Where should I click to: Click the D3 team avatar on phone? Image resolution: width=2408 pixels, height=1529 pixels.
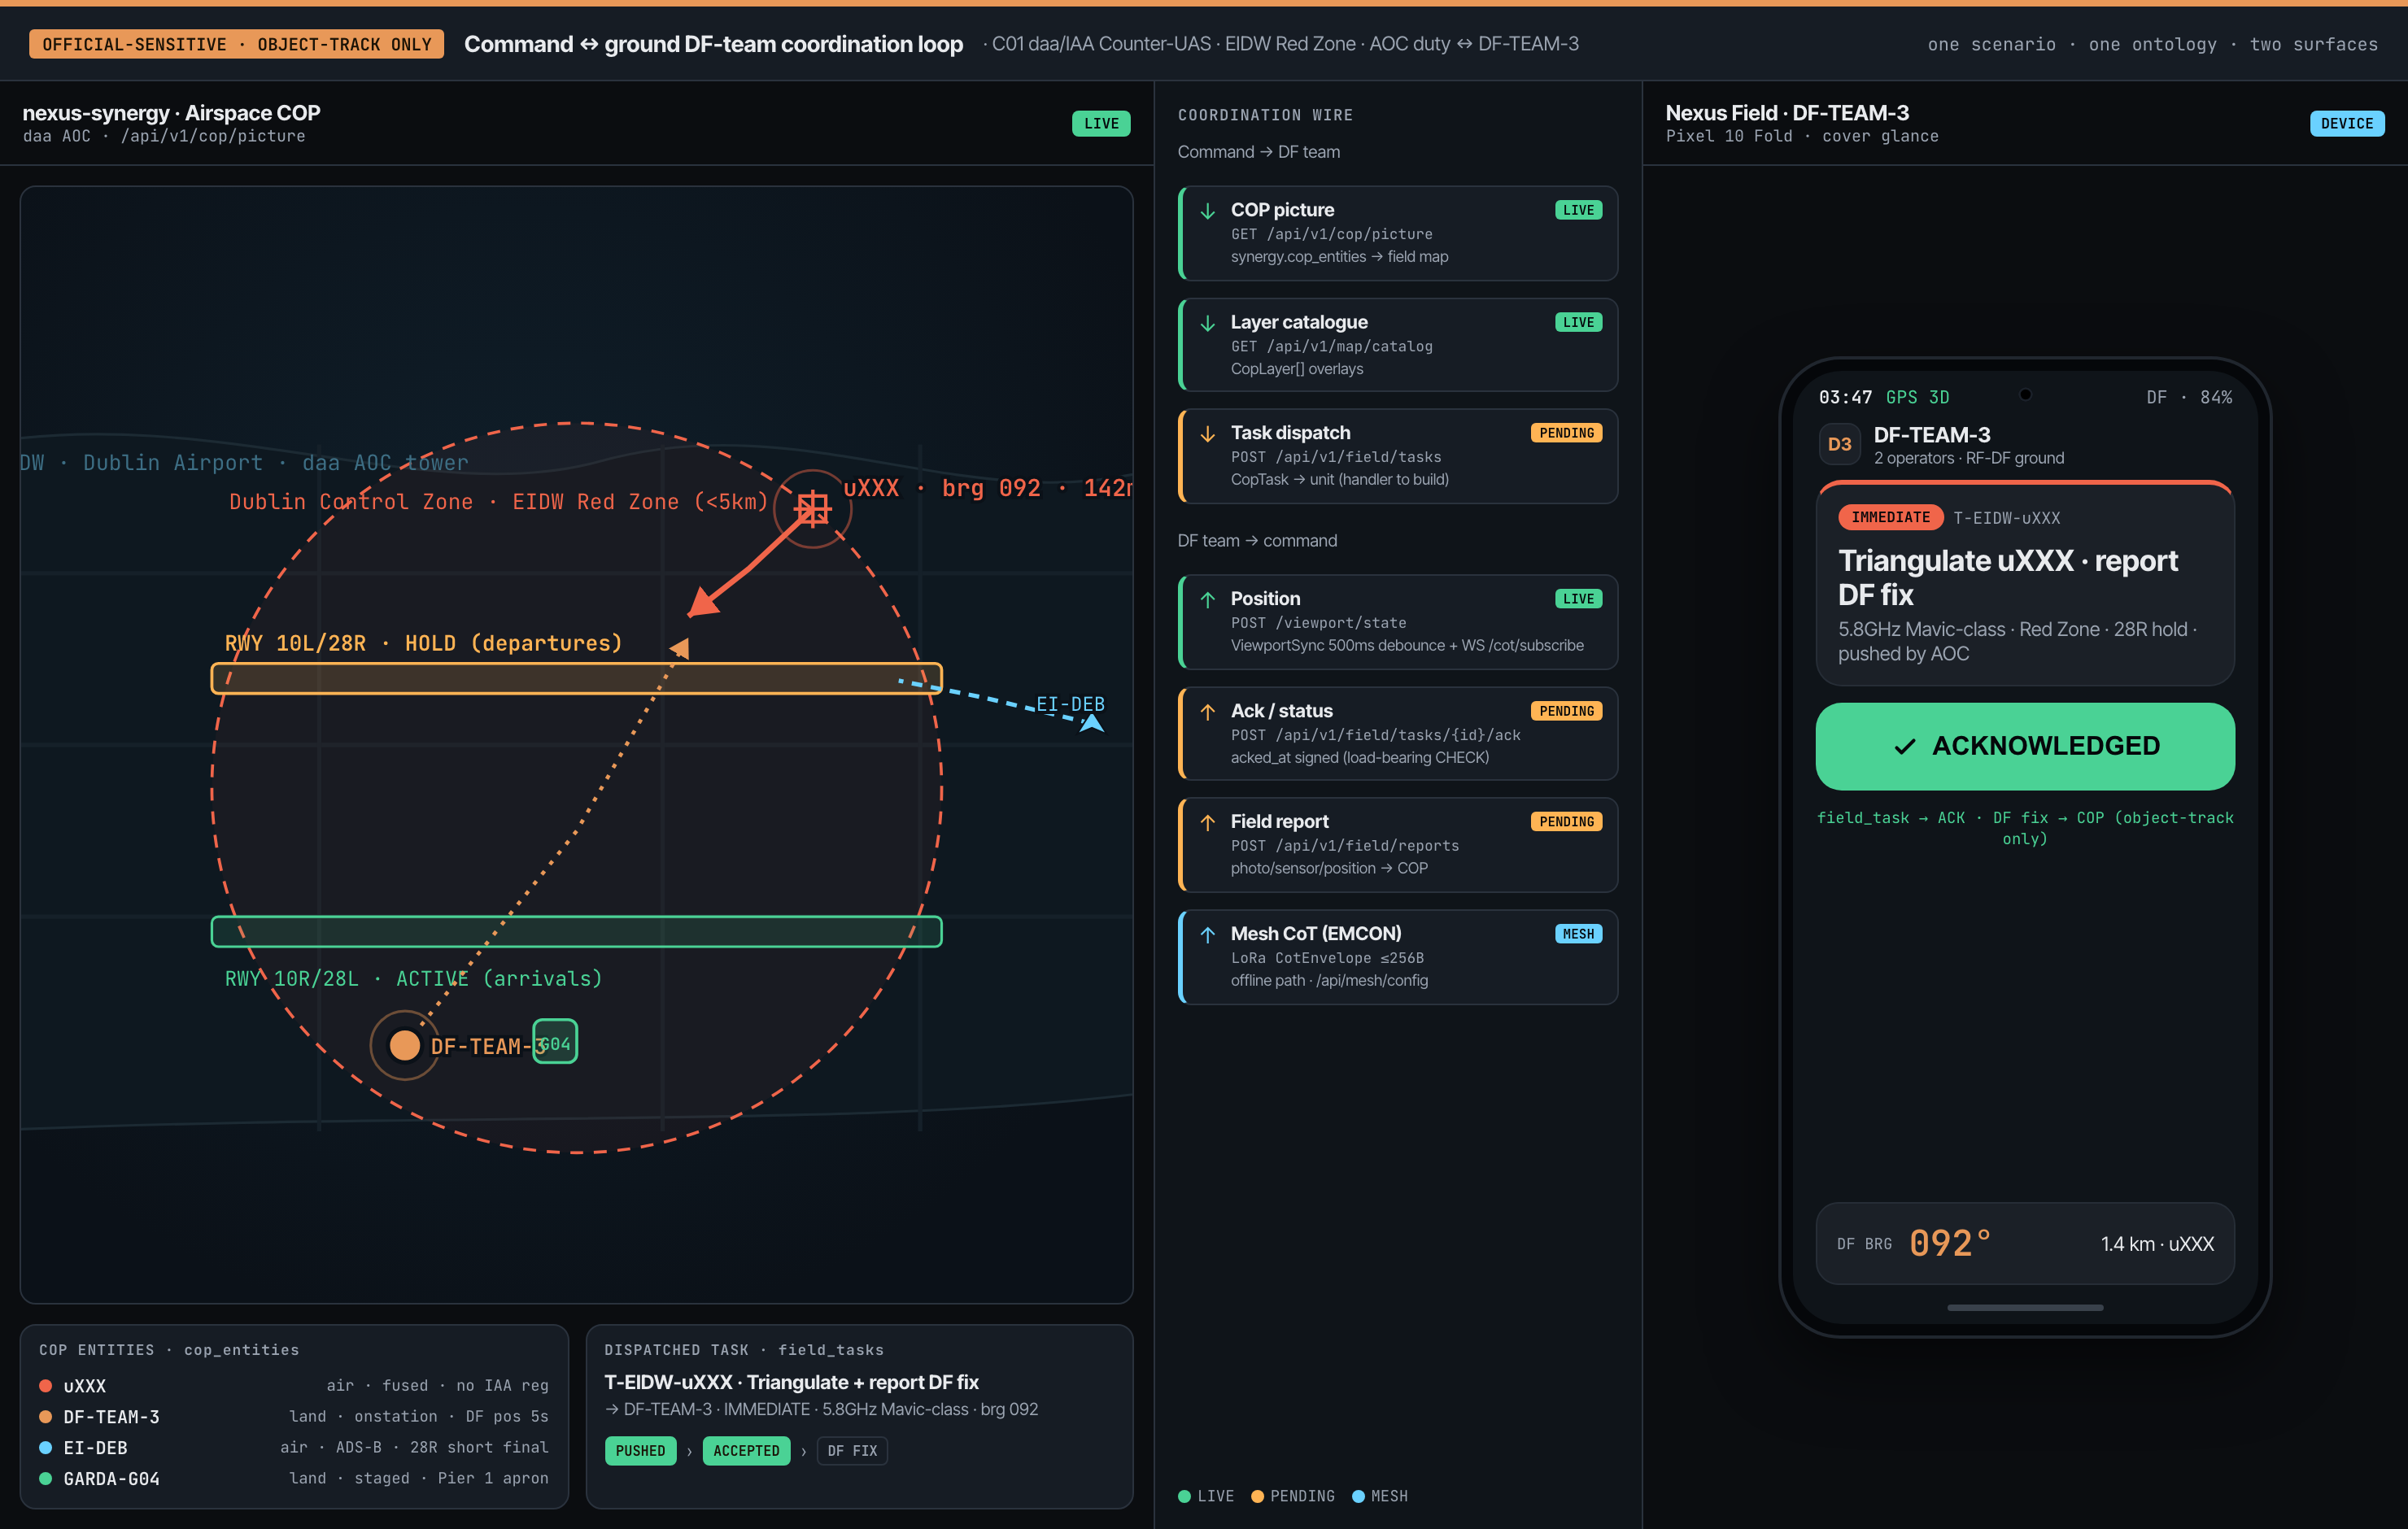[x=1839, y=445]
